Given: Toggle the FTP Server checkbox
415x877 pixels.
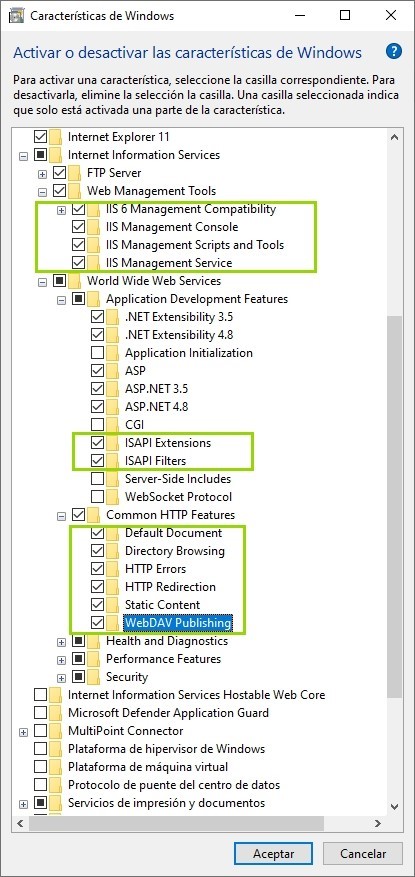Looking at the screenshot, I should pyautogui.click(x=60, y=173).
